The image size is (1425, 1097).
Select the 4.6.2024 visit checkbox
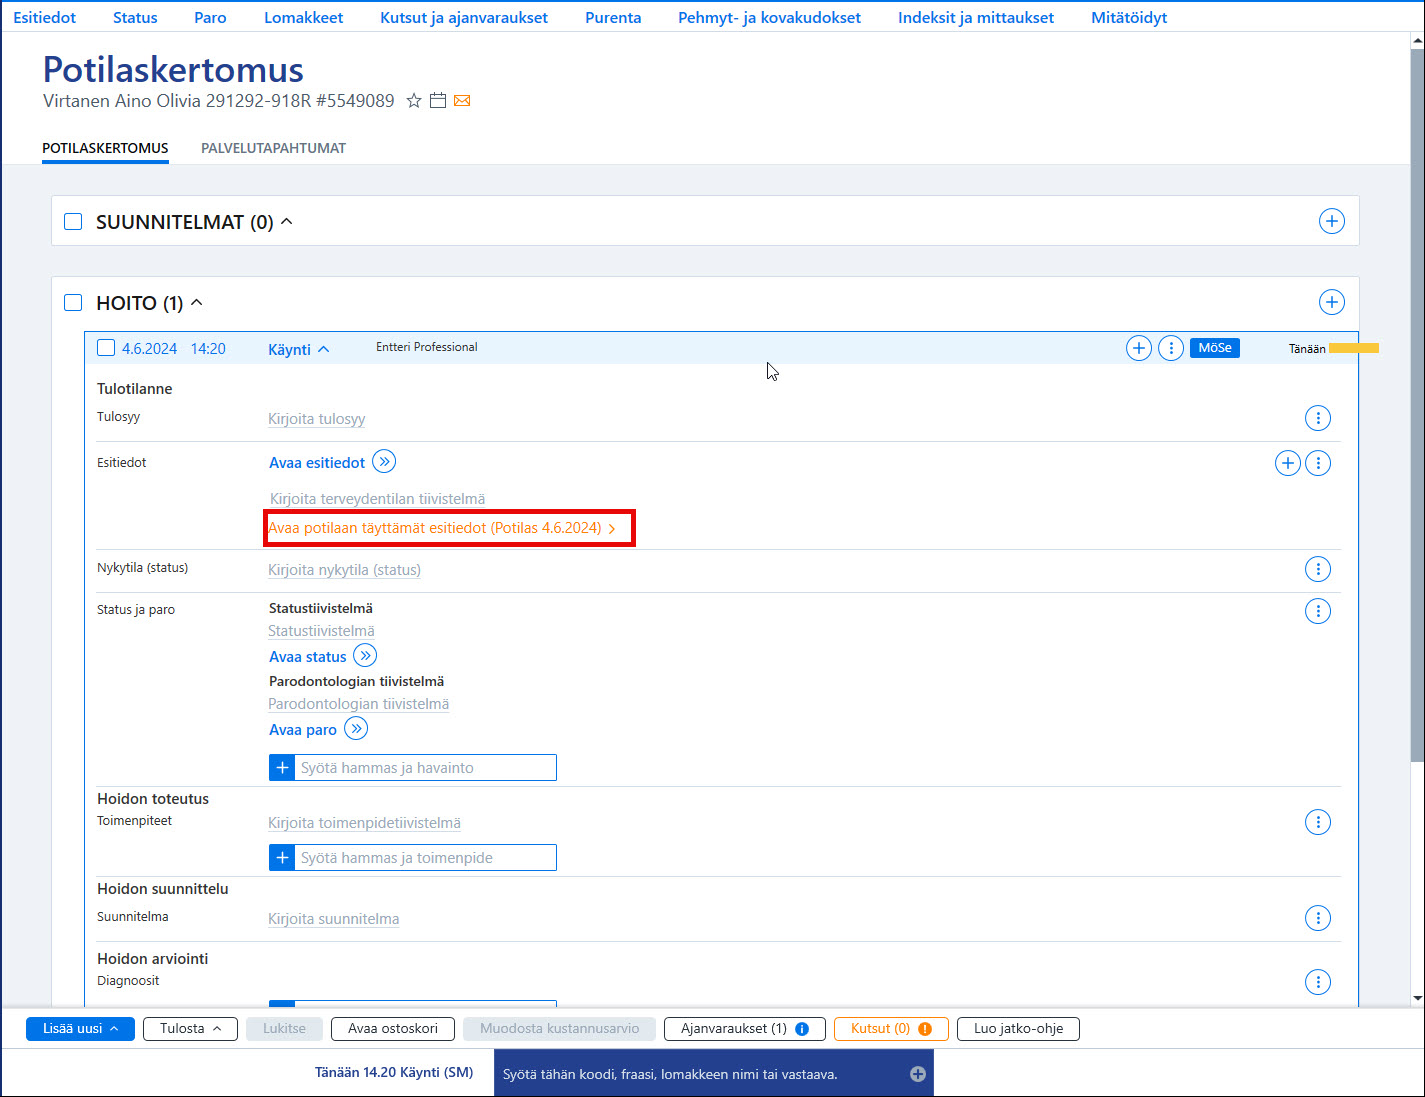click(x=106, y=348)
